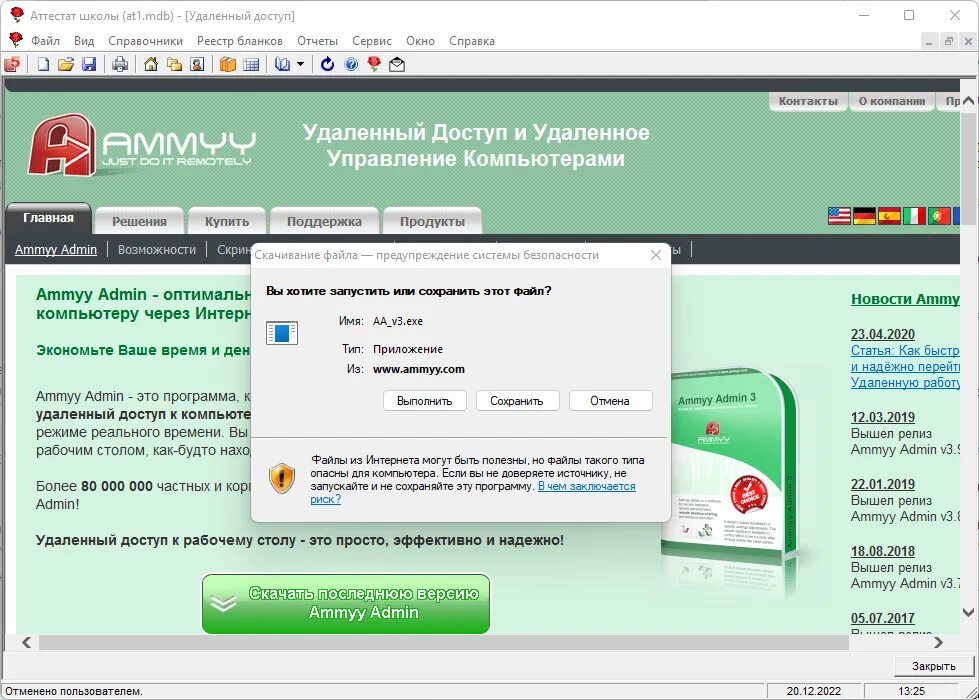Click the horizontal scrollbar right arrow
The image size is (979, 700).
pos(938,642)
